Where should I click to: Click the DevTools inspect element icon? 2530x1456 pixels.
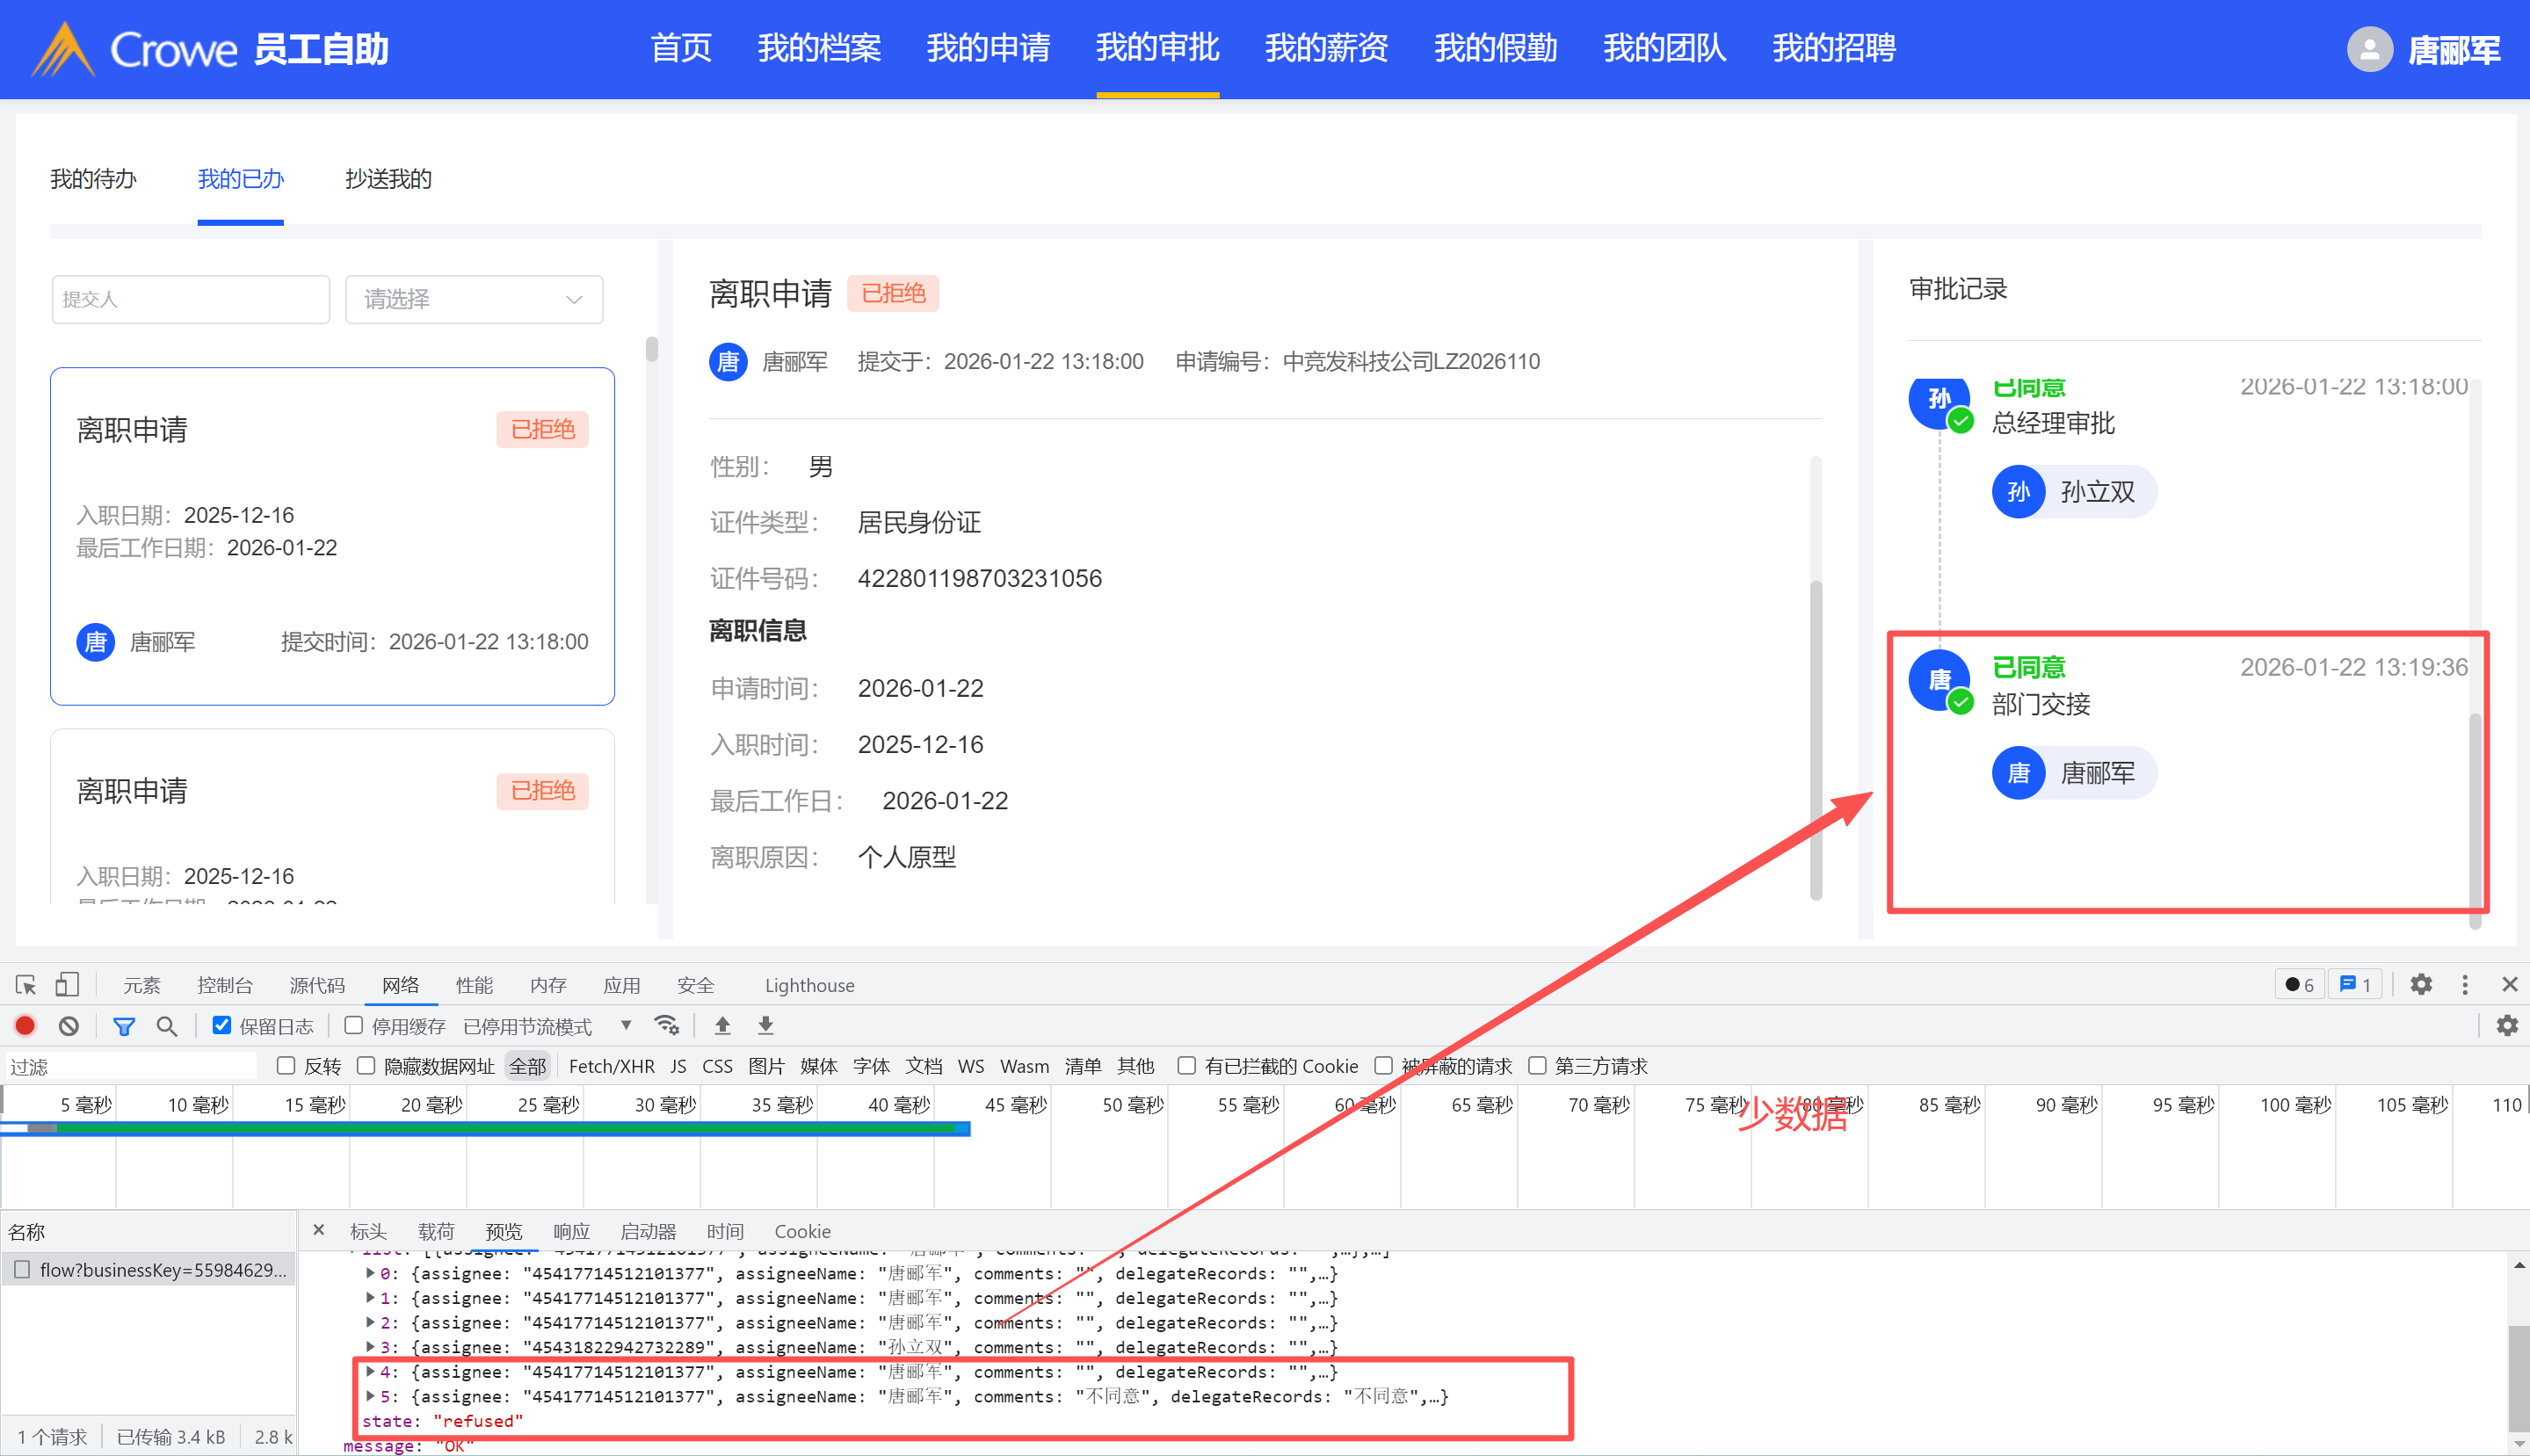[26, 985]
